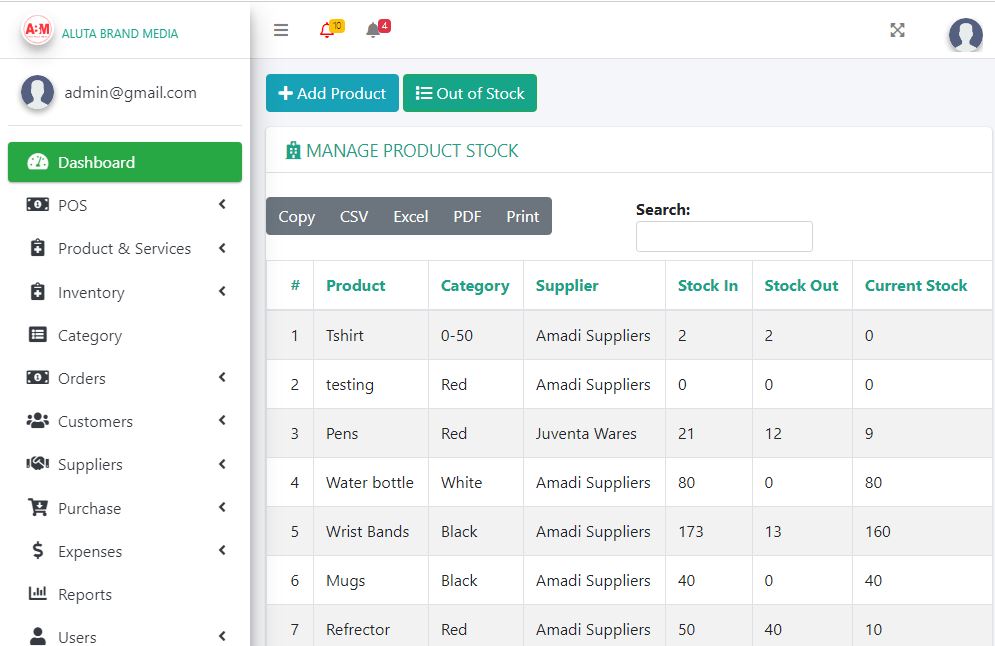The width and height of the screenshot is (995, 646).
Task: Click inside the Search field
Action: pyautogui.click(x=723, y=236)
